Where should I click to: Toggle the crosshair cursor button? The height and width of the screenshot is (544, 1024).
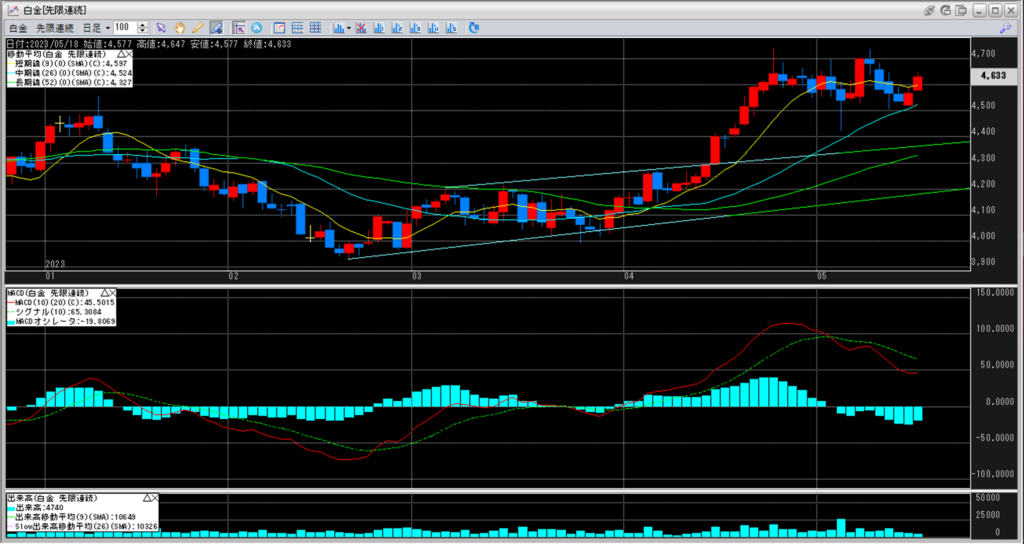pyautogui.click(x=239, y=27)
